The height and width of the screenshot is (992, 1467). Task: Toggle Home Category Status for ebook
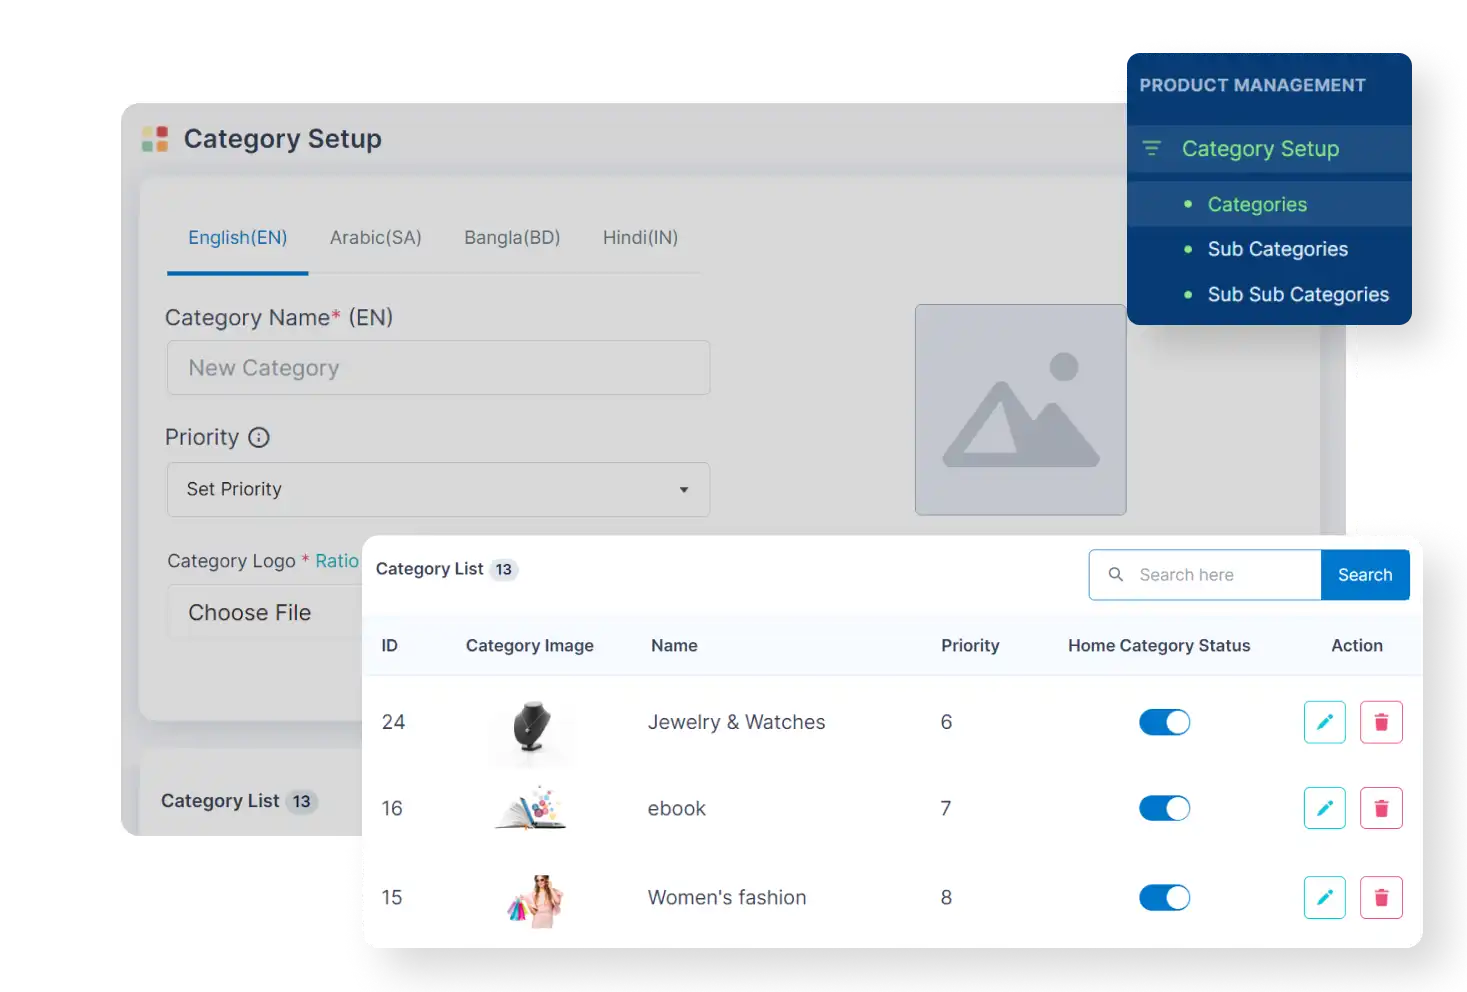(1164, 808)
